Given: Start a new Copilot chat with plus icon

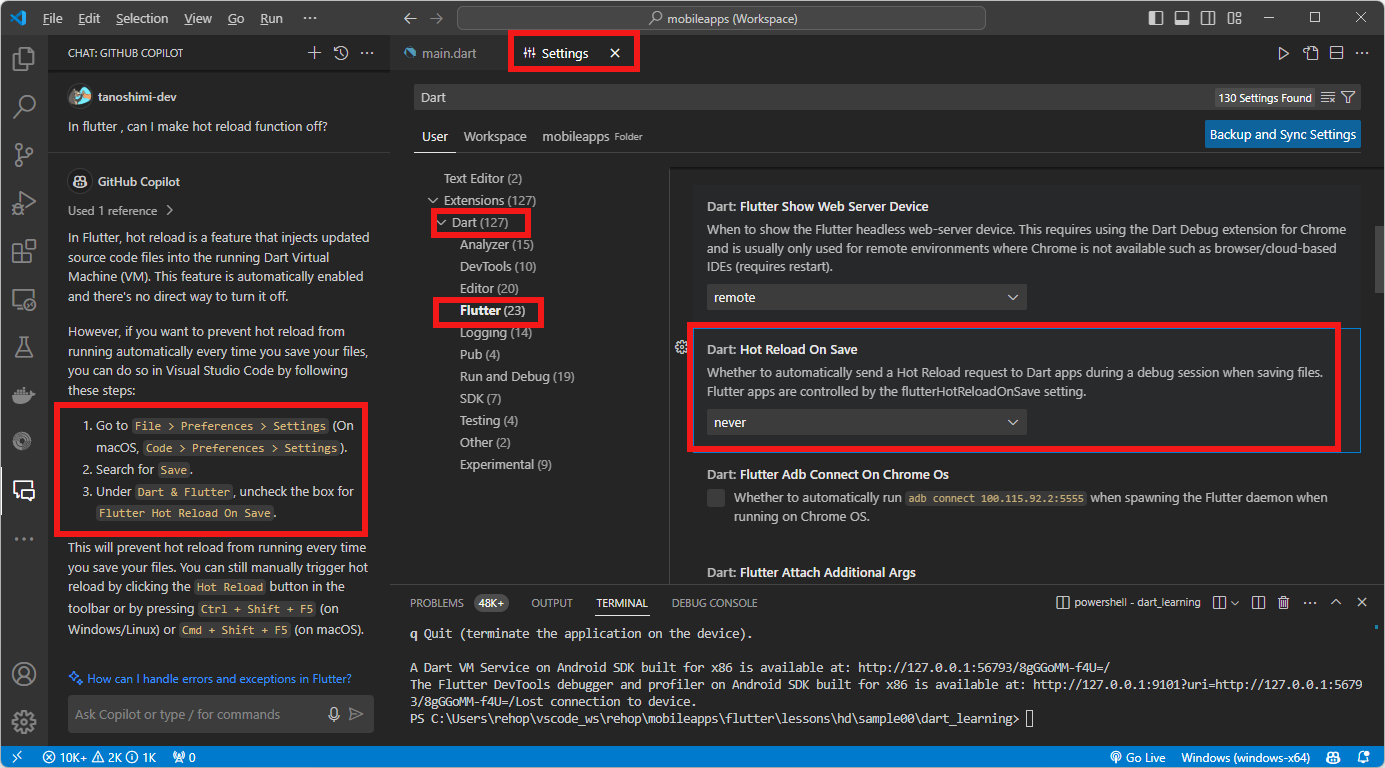Looking at the screenshot, I should 314,53.
